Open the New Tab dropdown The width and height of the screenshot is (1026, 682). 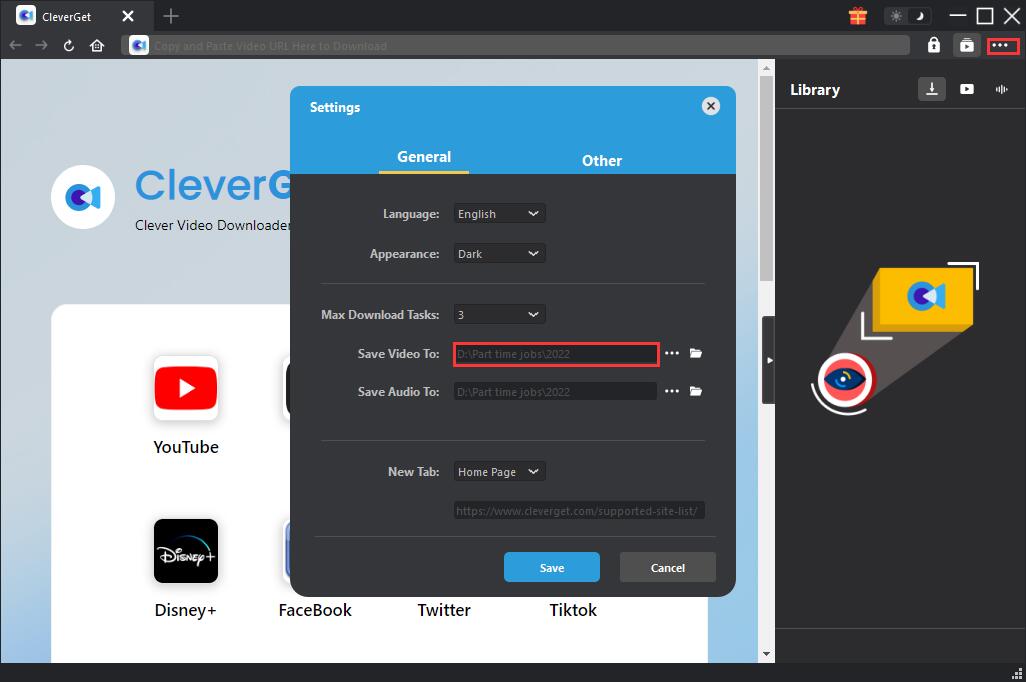499,471
